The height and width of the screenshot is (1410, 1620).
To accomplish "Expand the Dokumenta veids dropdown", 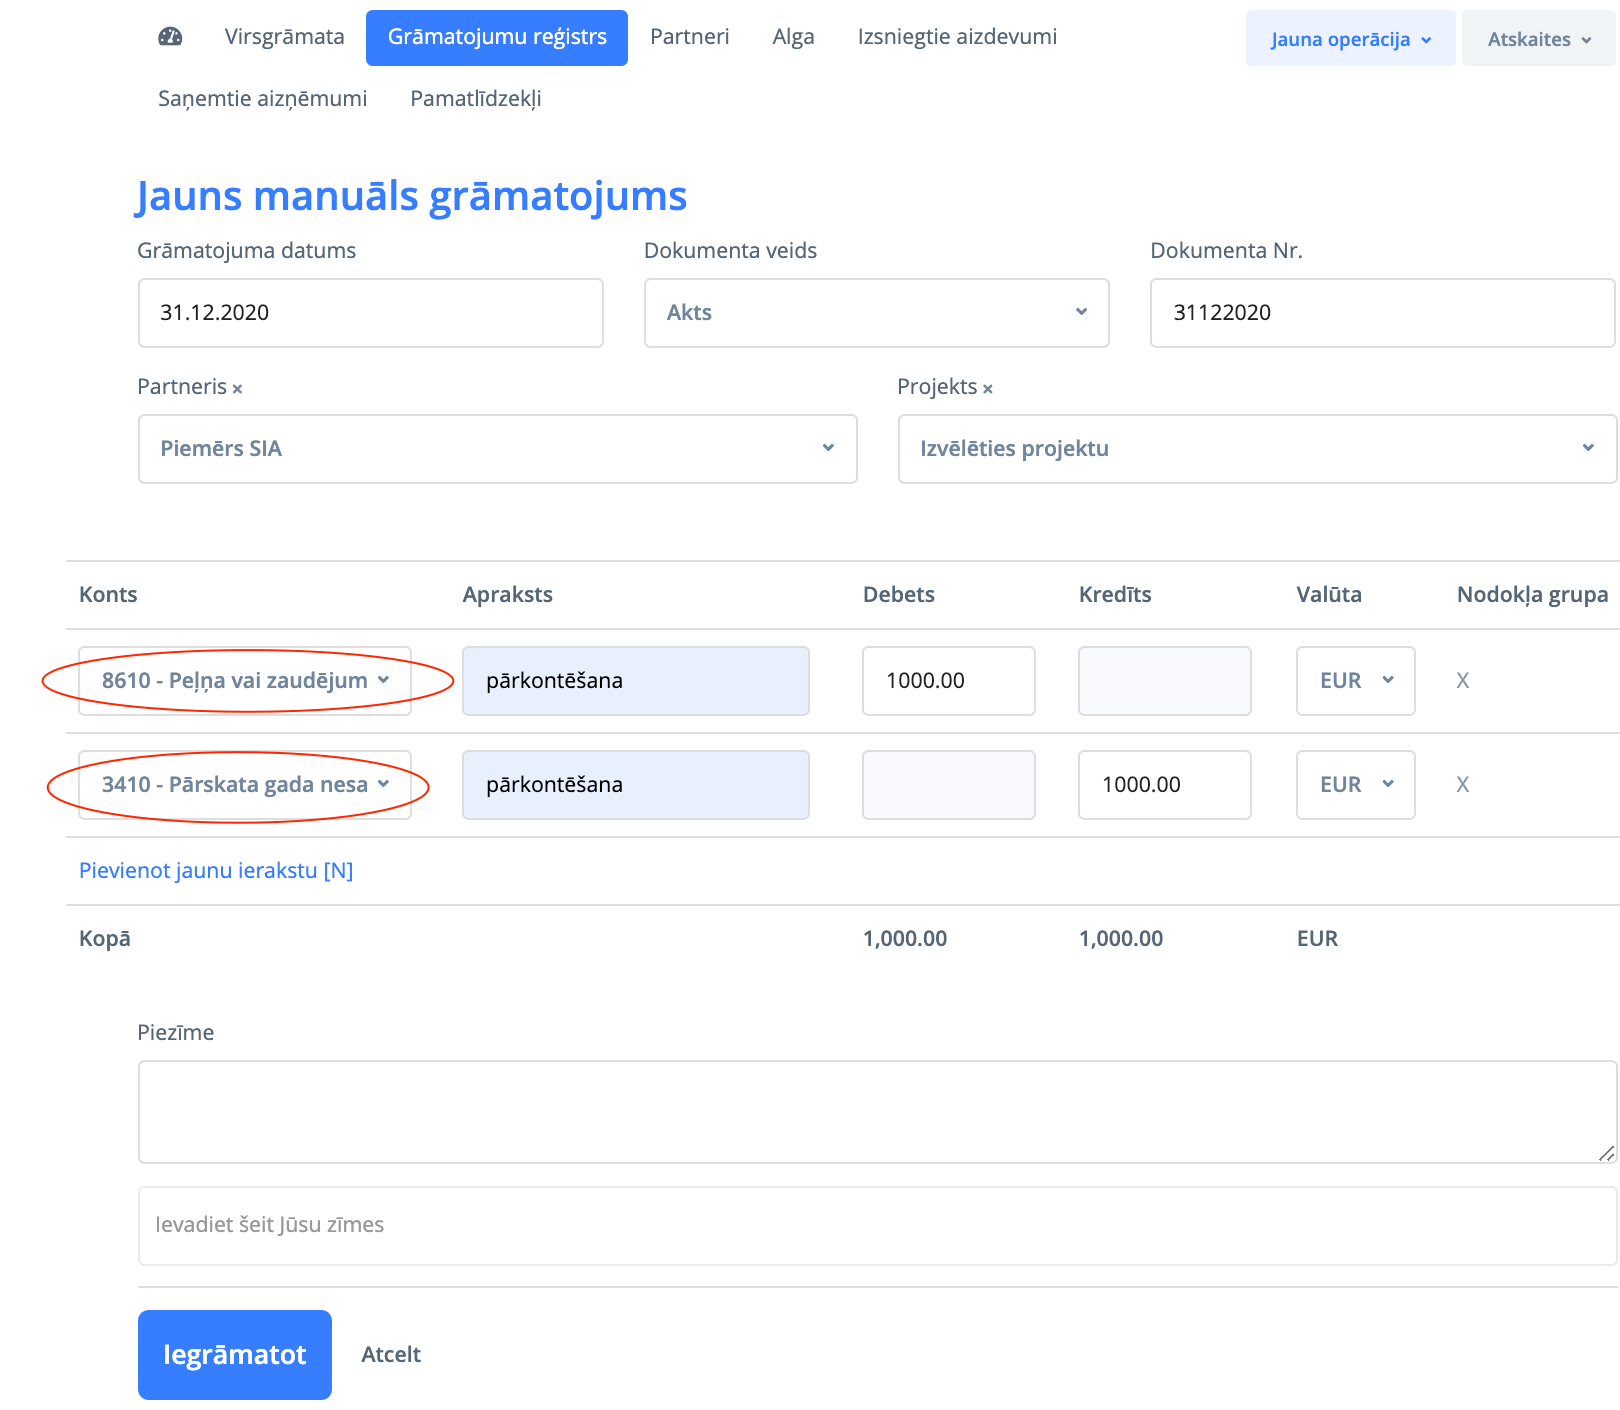I will 876,313.
